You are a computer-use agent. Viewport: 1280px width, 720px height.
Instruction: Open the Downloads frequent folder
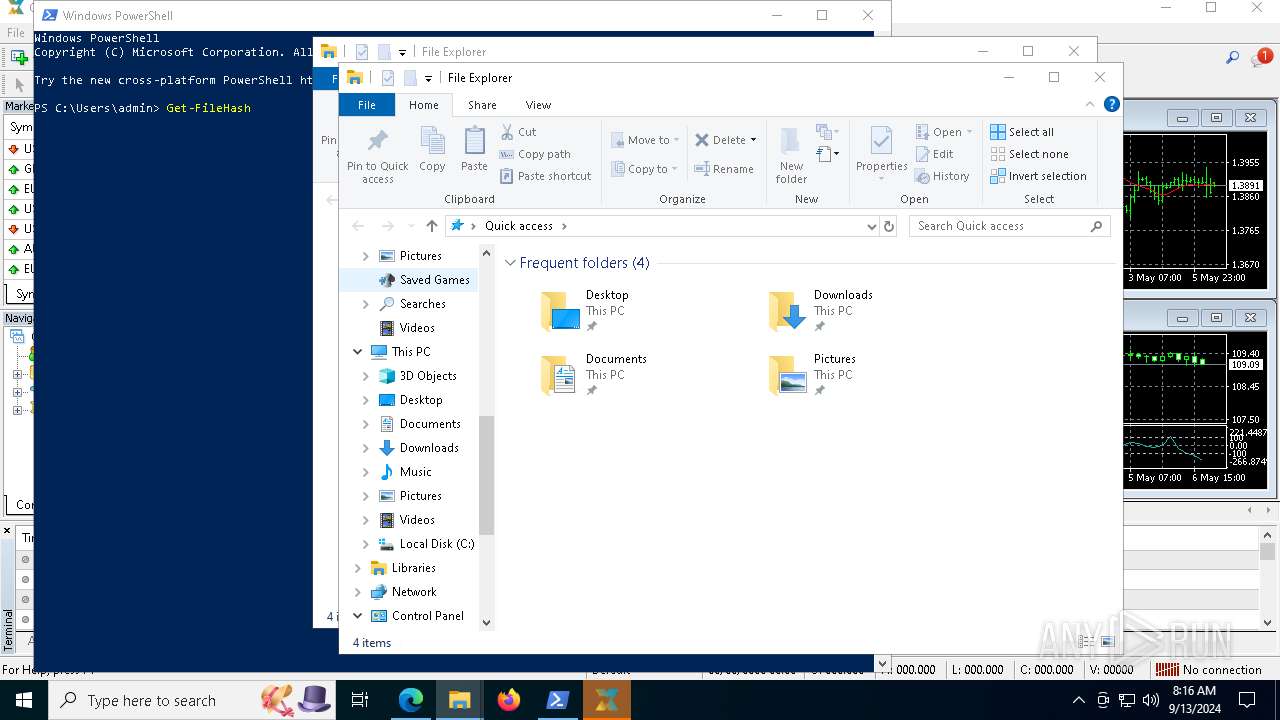[x=820, y=311]
